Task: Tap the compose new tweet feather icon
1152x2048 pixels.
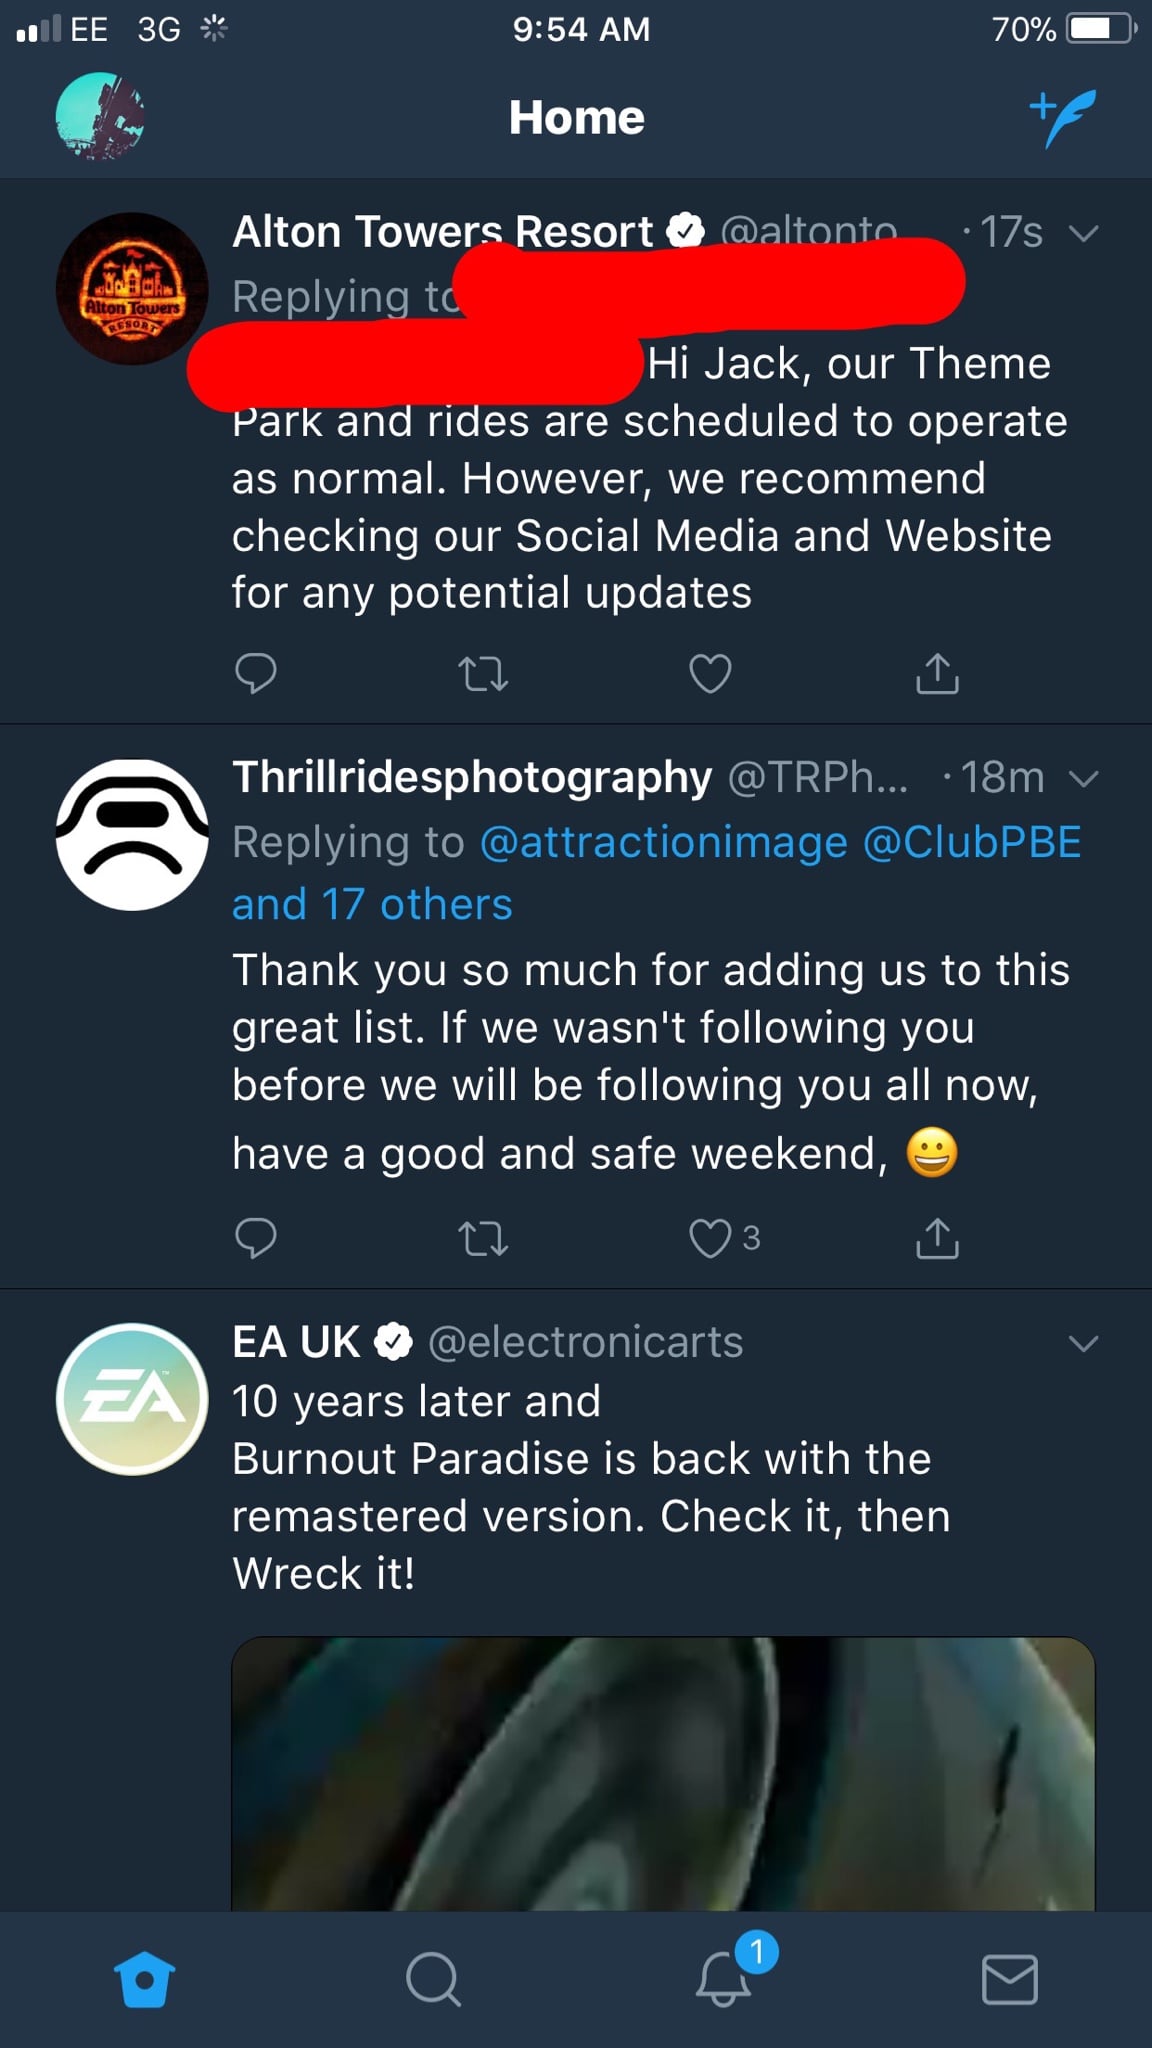Action: (1064, 117)
